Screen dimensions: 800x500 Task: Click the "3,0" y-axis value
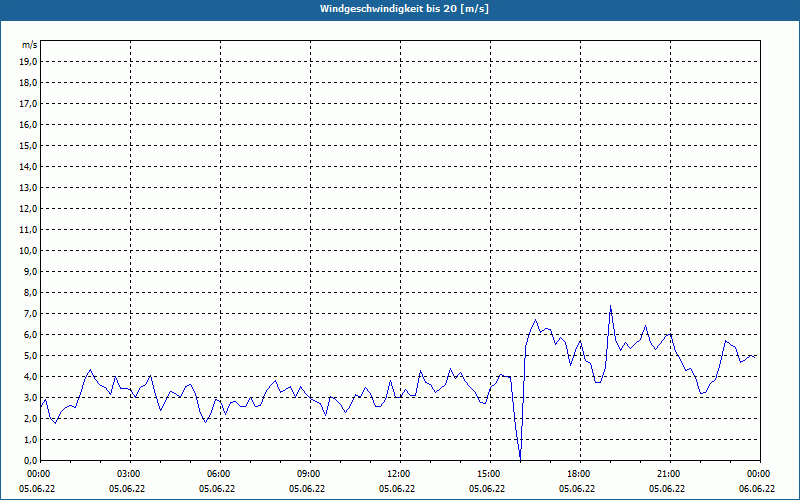tap(31, 397)
